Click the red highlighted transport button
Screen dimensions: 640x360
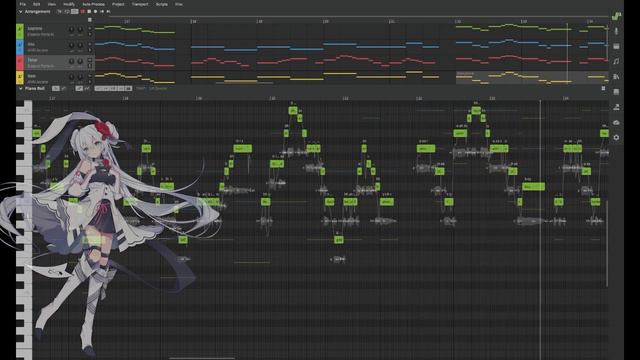[x=82, y=11]
